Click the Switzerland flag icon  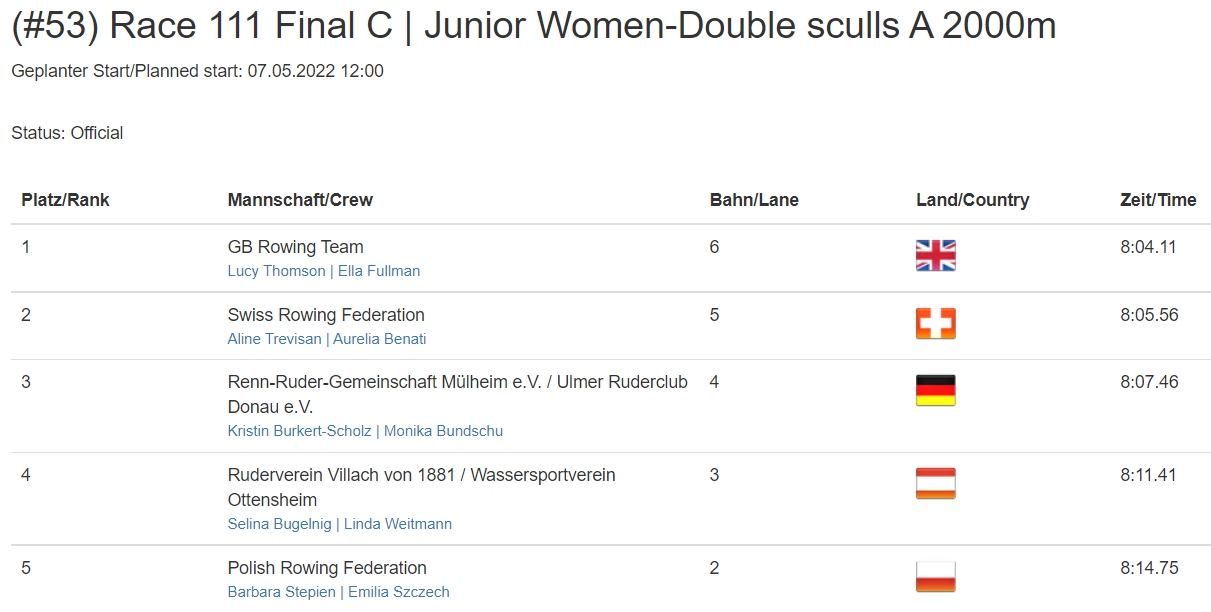point(935,324)
